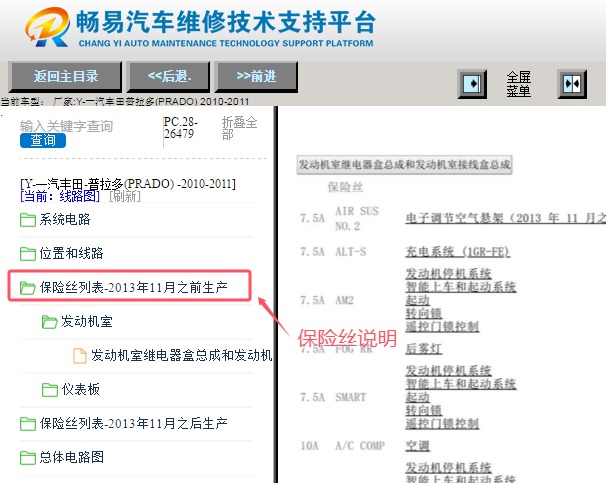Open 遥控门锁控制 link in AM2 row
606x483 pixels.
tap(442, 327)
